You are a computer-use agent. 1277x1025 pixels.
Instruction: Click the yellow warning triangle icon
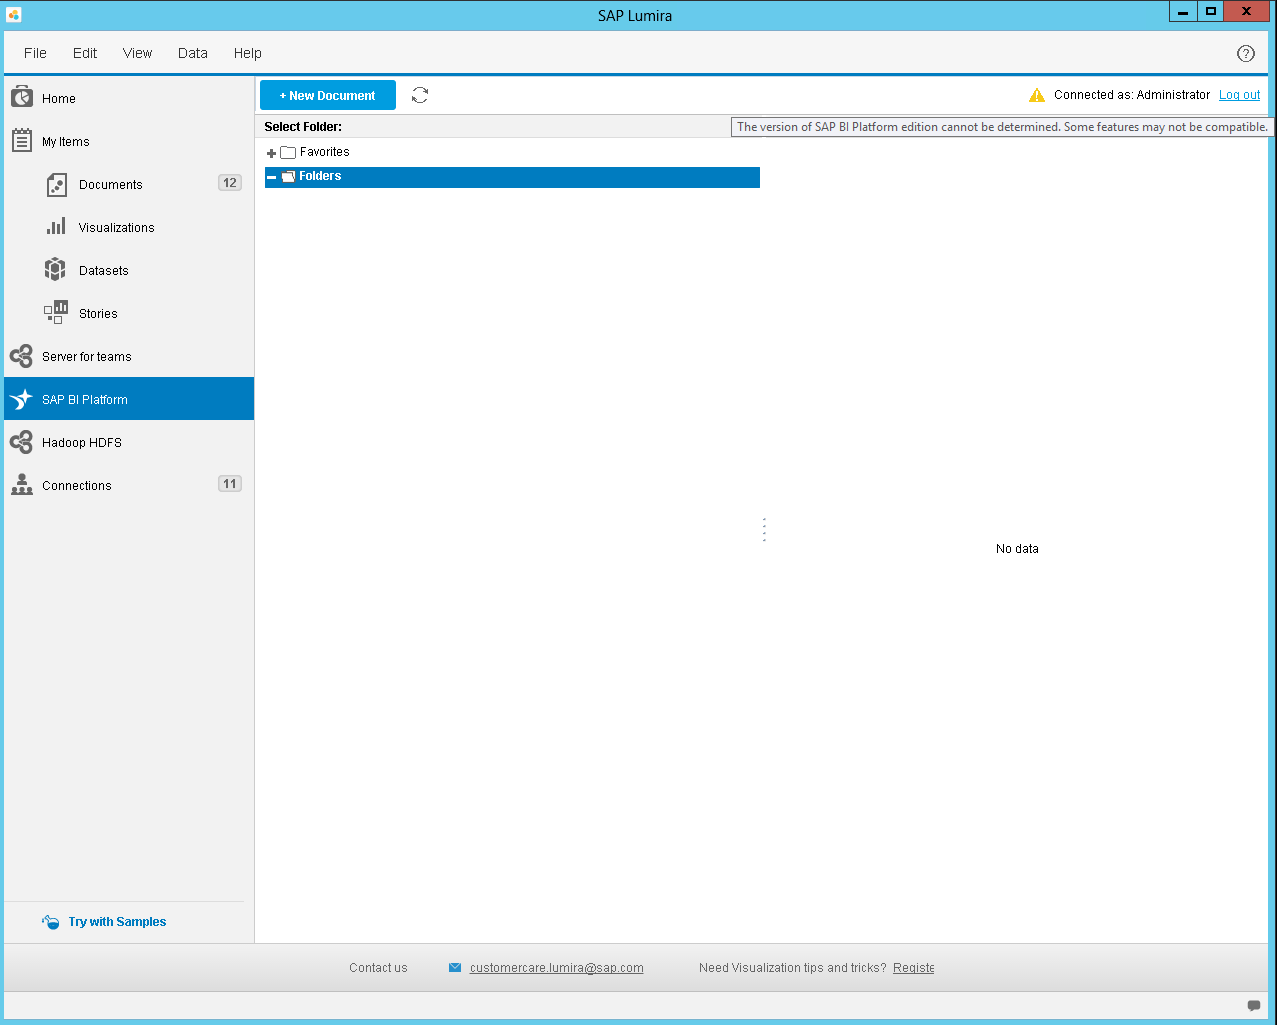1037,95
